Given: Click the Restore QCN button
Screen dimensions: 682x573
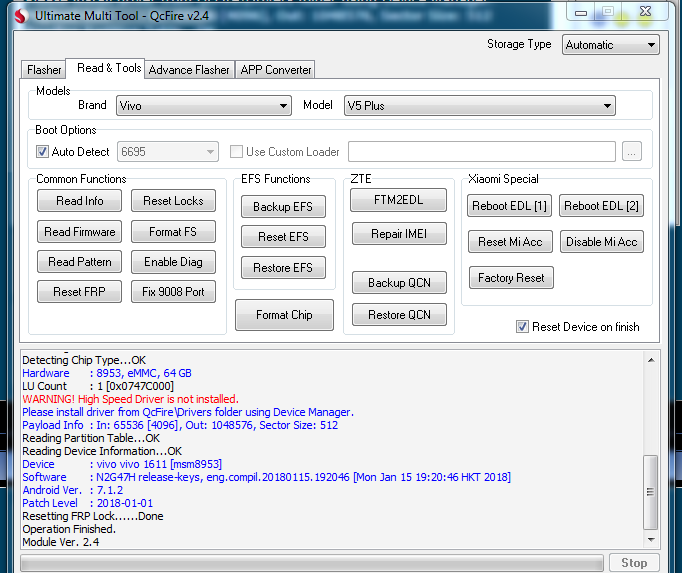Looking at the screenshot, I should coord(399,315).
